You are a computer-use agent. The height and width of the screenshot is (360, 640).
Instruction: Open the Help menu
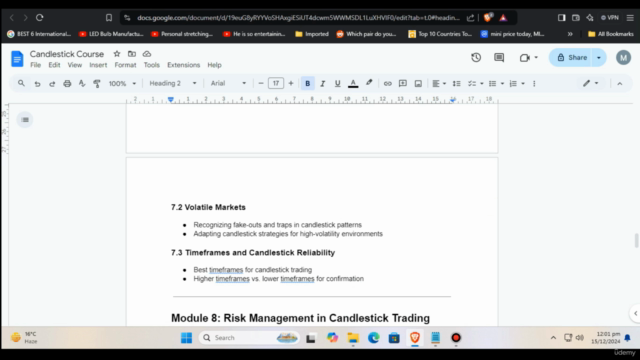tap(214, 65)
